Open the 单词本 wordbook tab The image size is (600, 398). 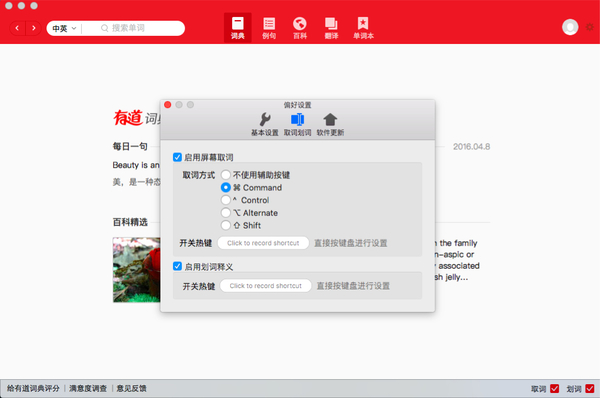(363, 28)
